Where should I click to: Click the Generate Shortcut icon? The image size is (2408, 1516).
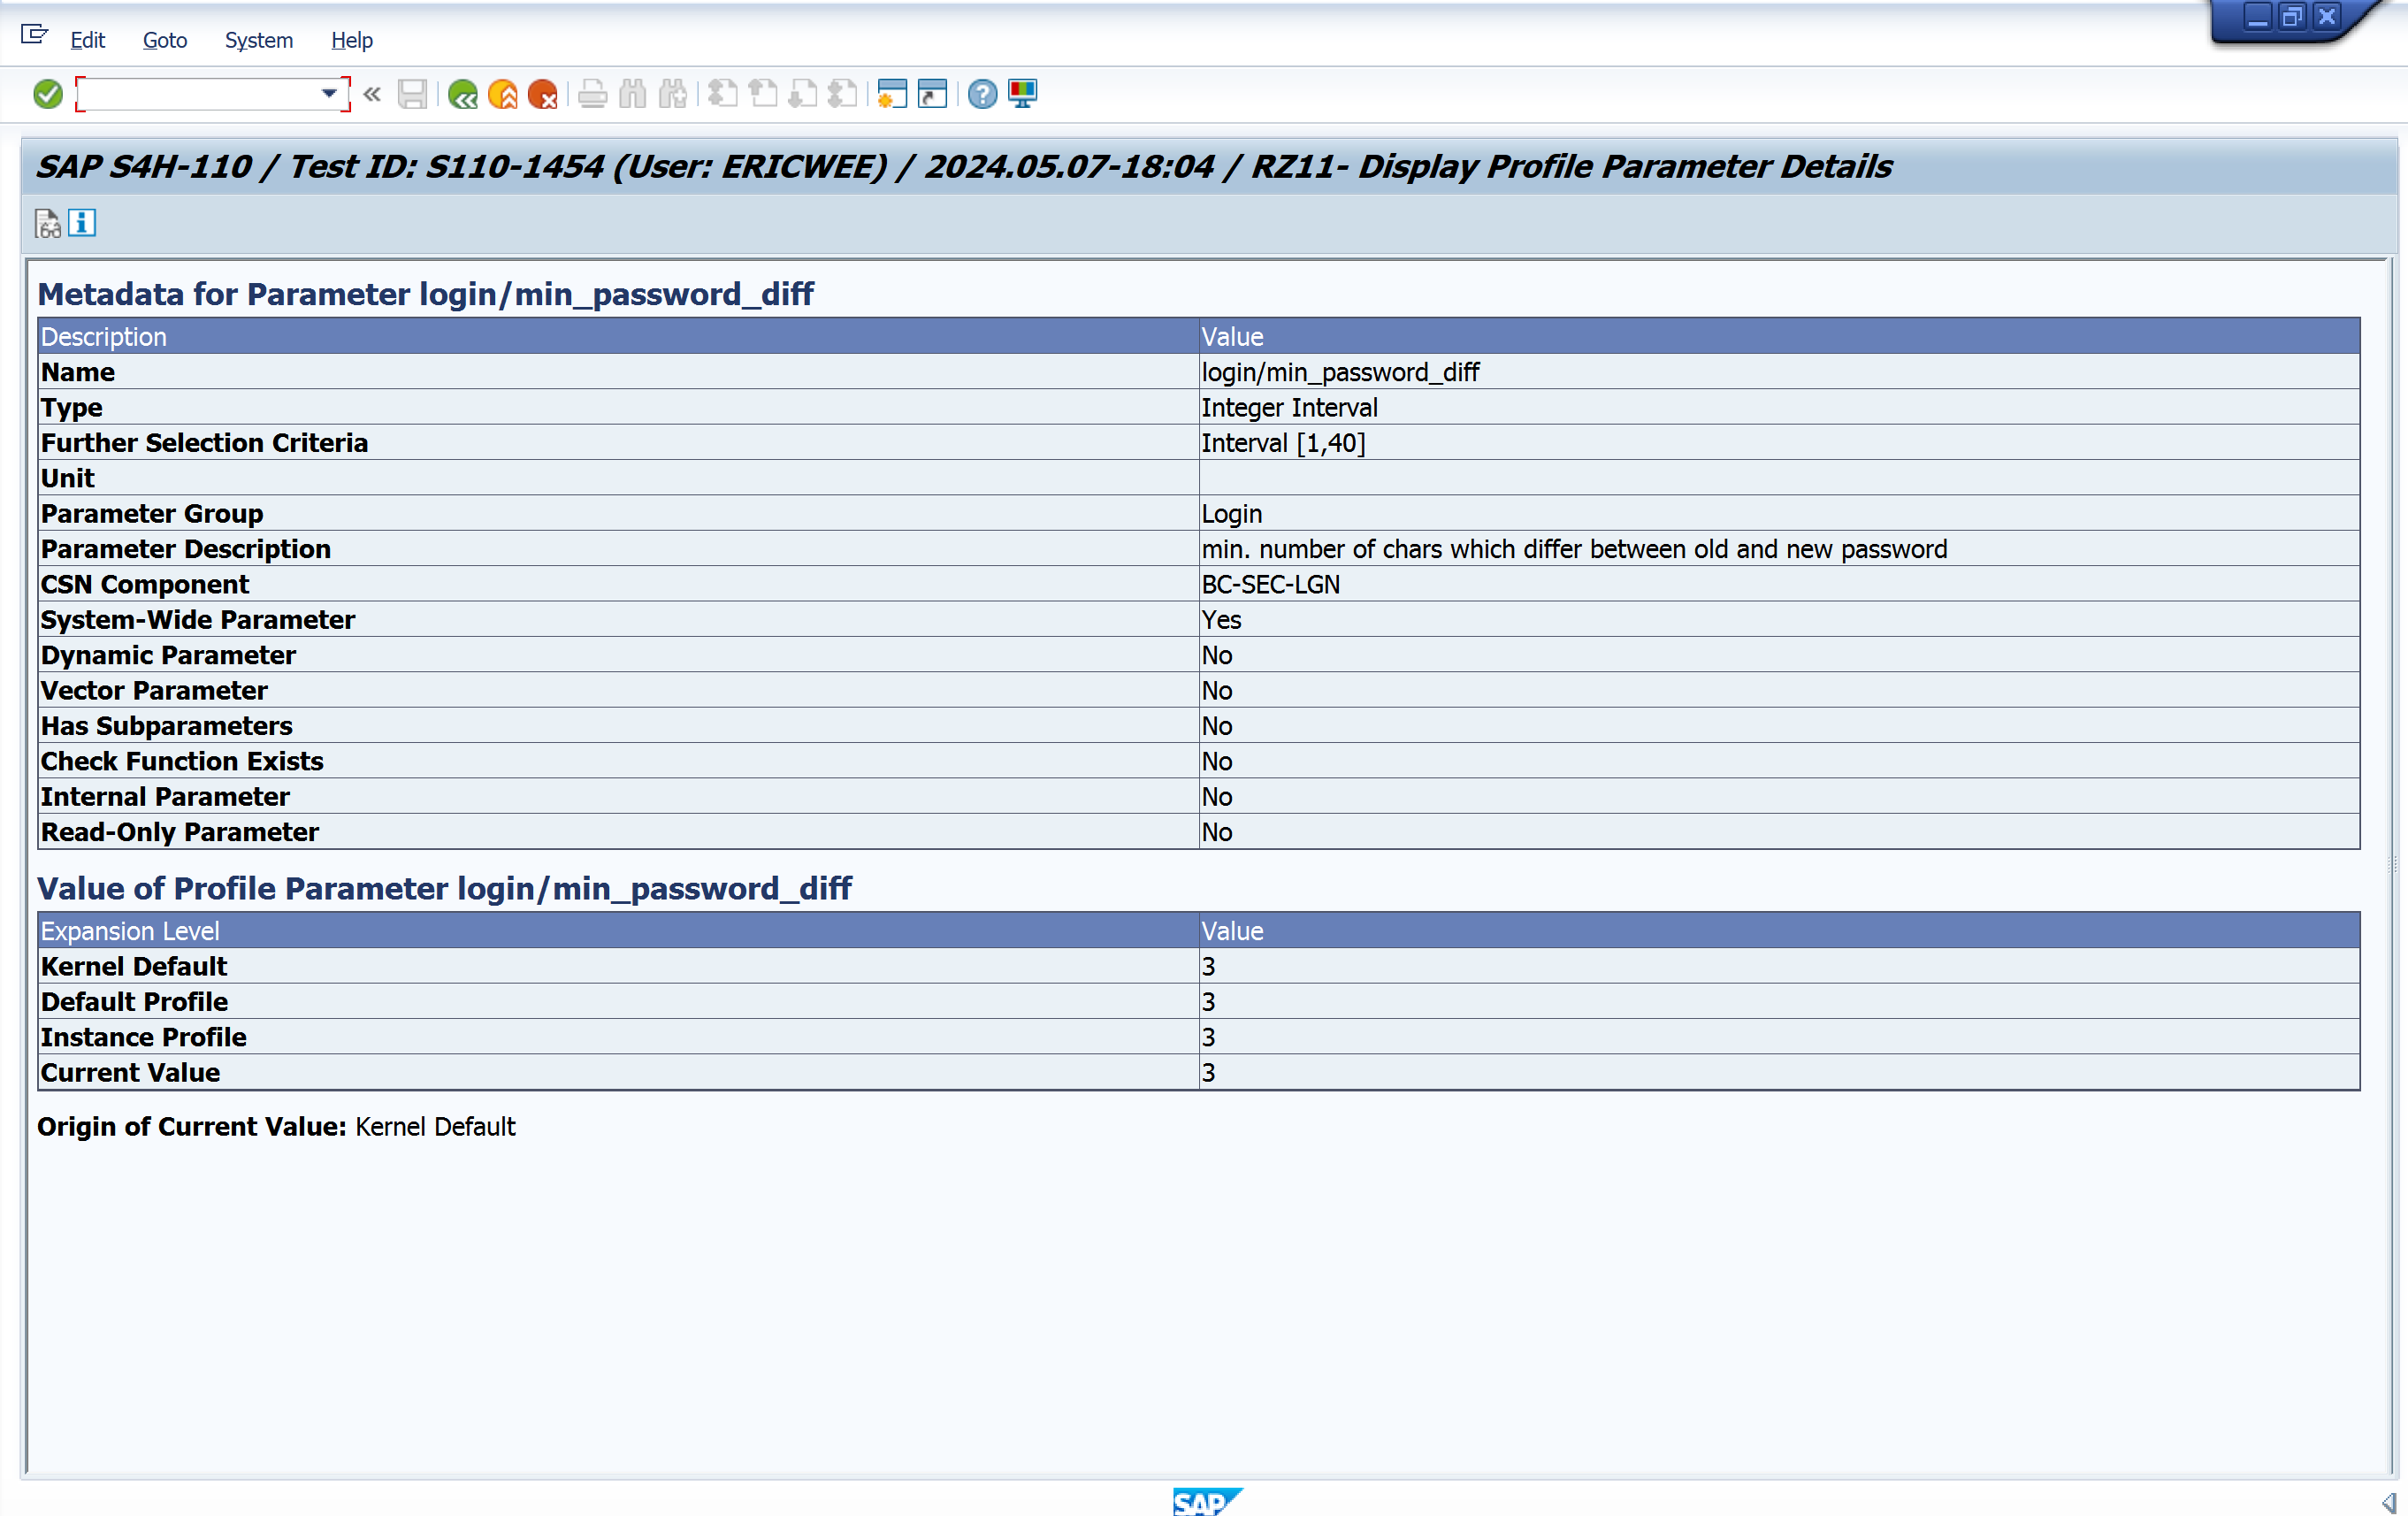[x=932, y=94]
